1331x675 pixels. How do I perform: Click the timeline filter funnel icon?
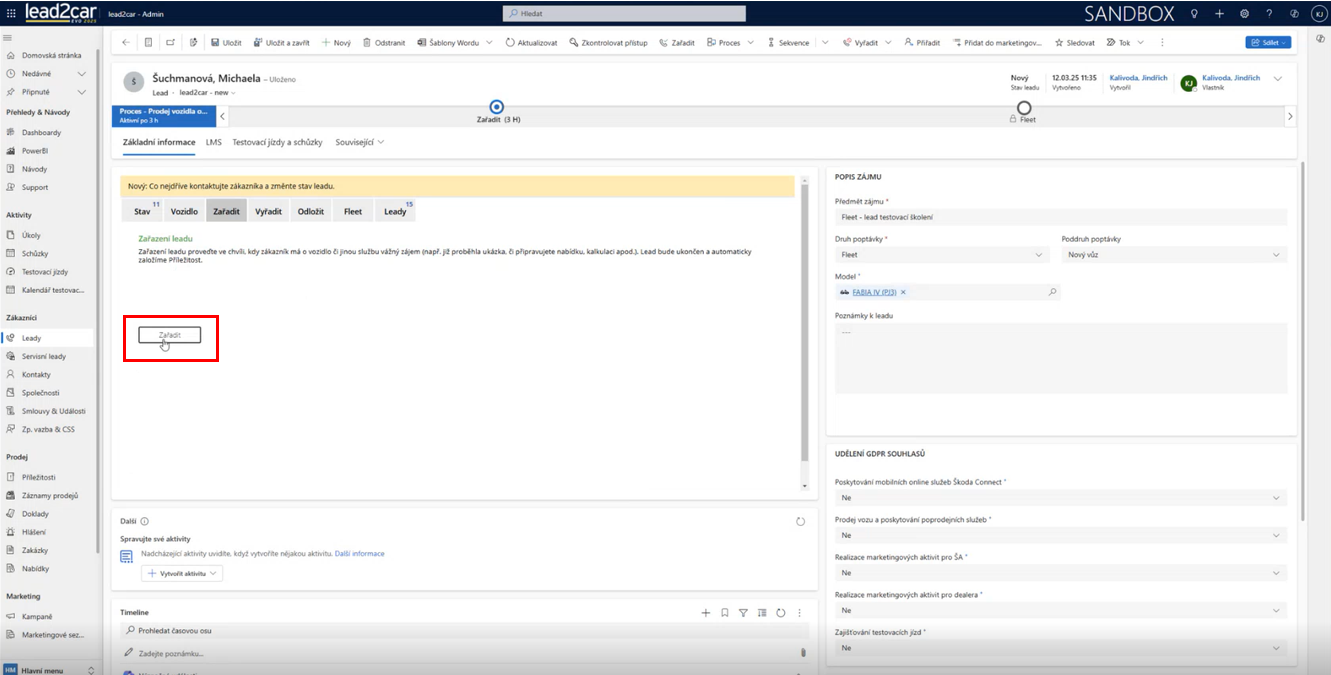[743, 613]
